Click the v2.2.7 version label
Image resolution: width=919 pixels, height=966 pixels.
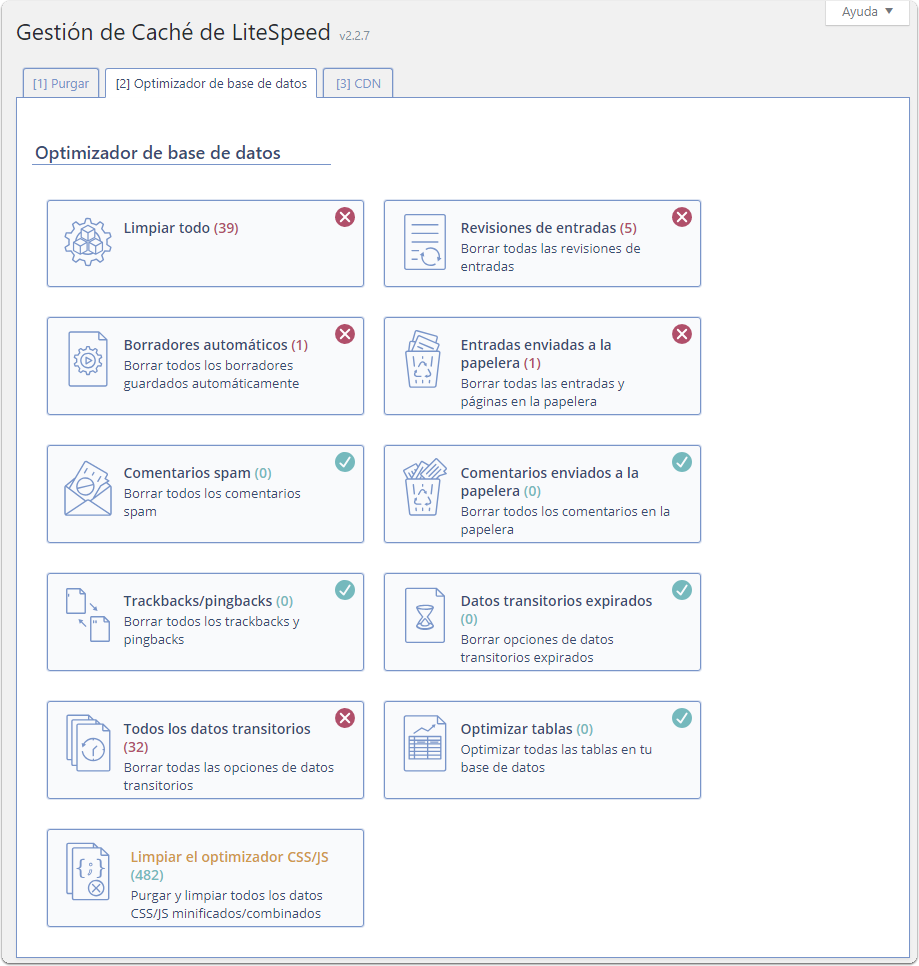[354, 36]
